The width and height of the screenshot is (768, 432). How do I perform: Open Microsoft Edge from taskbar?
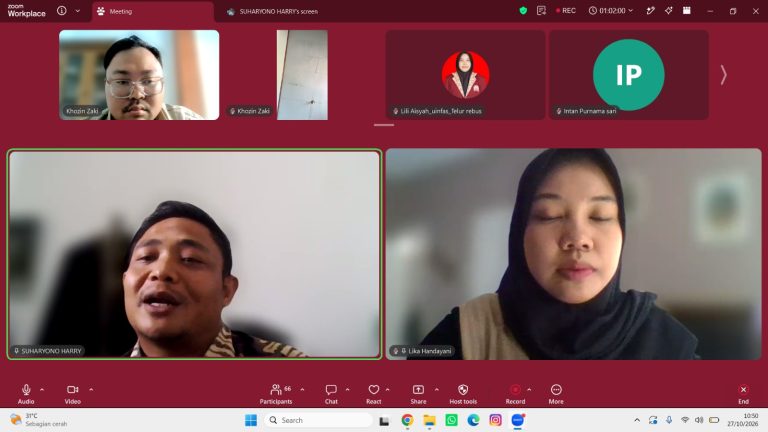click(473, 420)
